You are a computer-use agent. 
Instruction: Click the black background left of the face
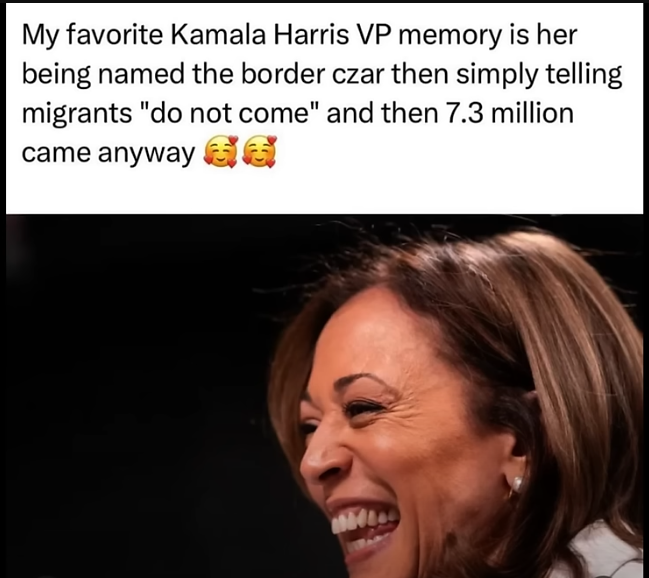click(x=137, y=393)
